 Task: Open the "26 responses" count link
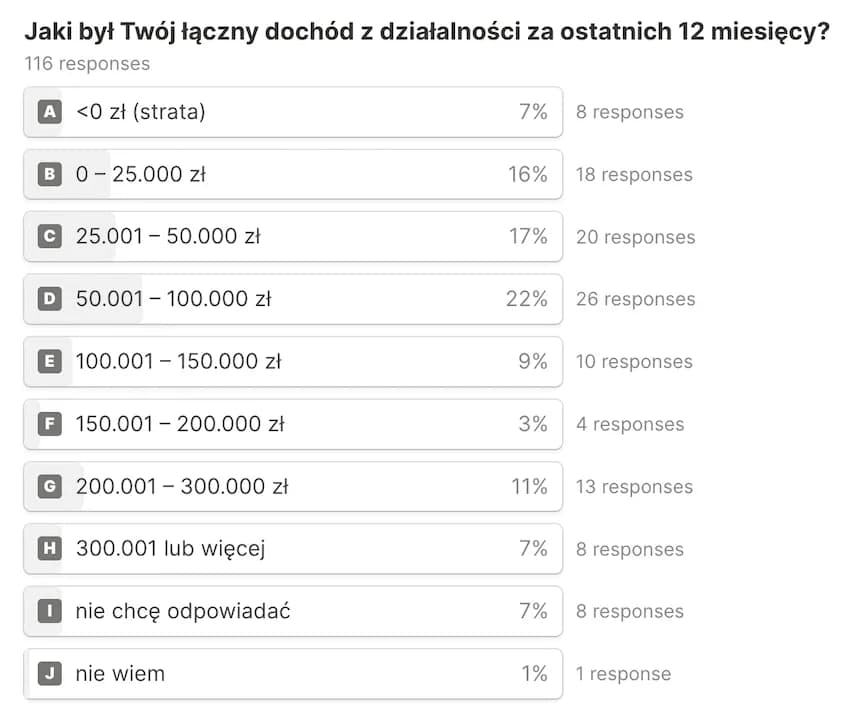635,299
